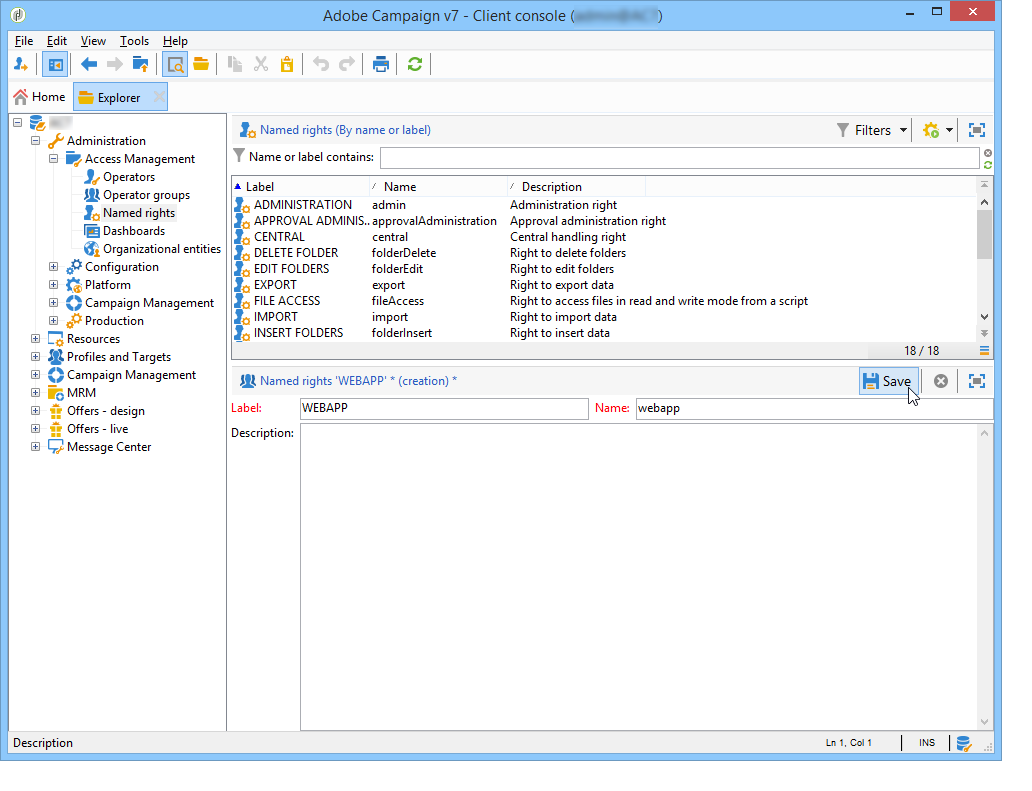Sort by the Label column header
The height and width of the screenshot is (791, 1032).
[301, 187]
